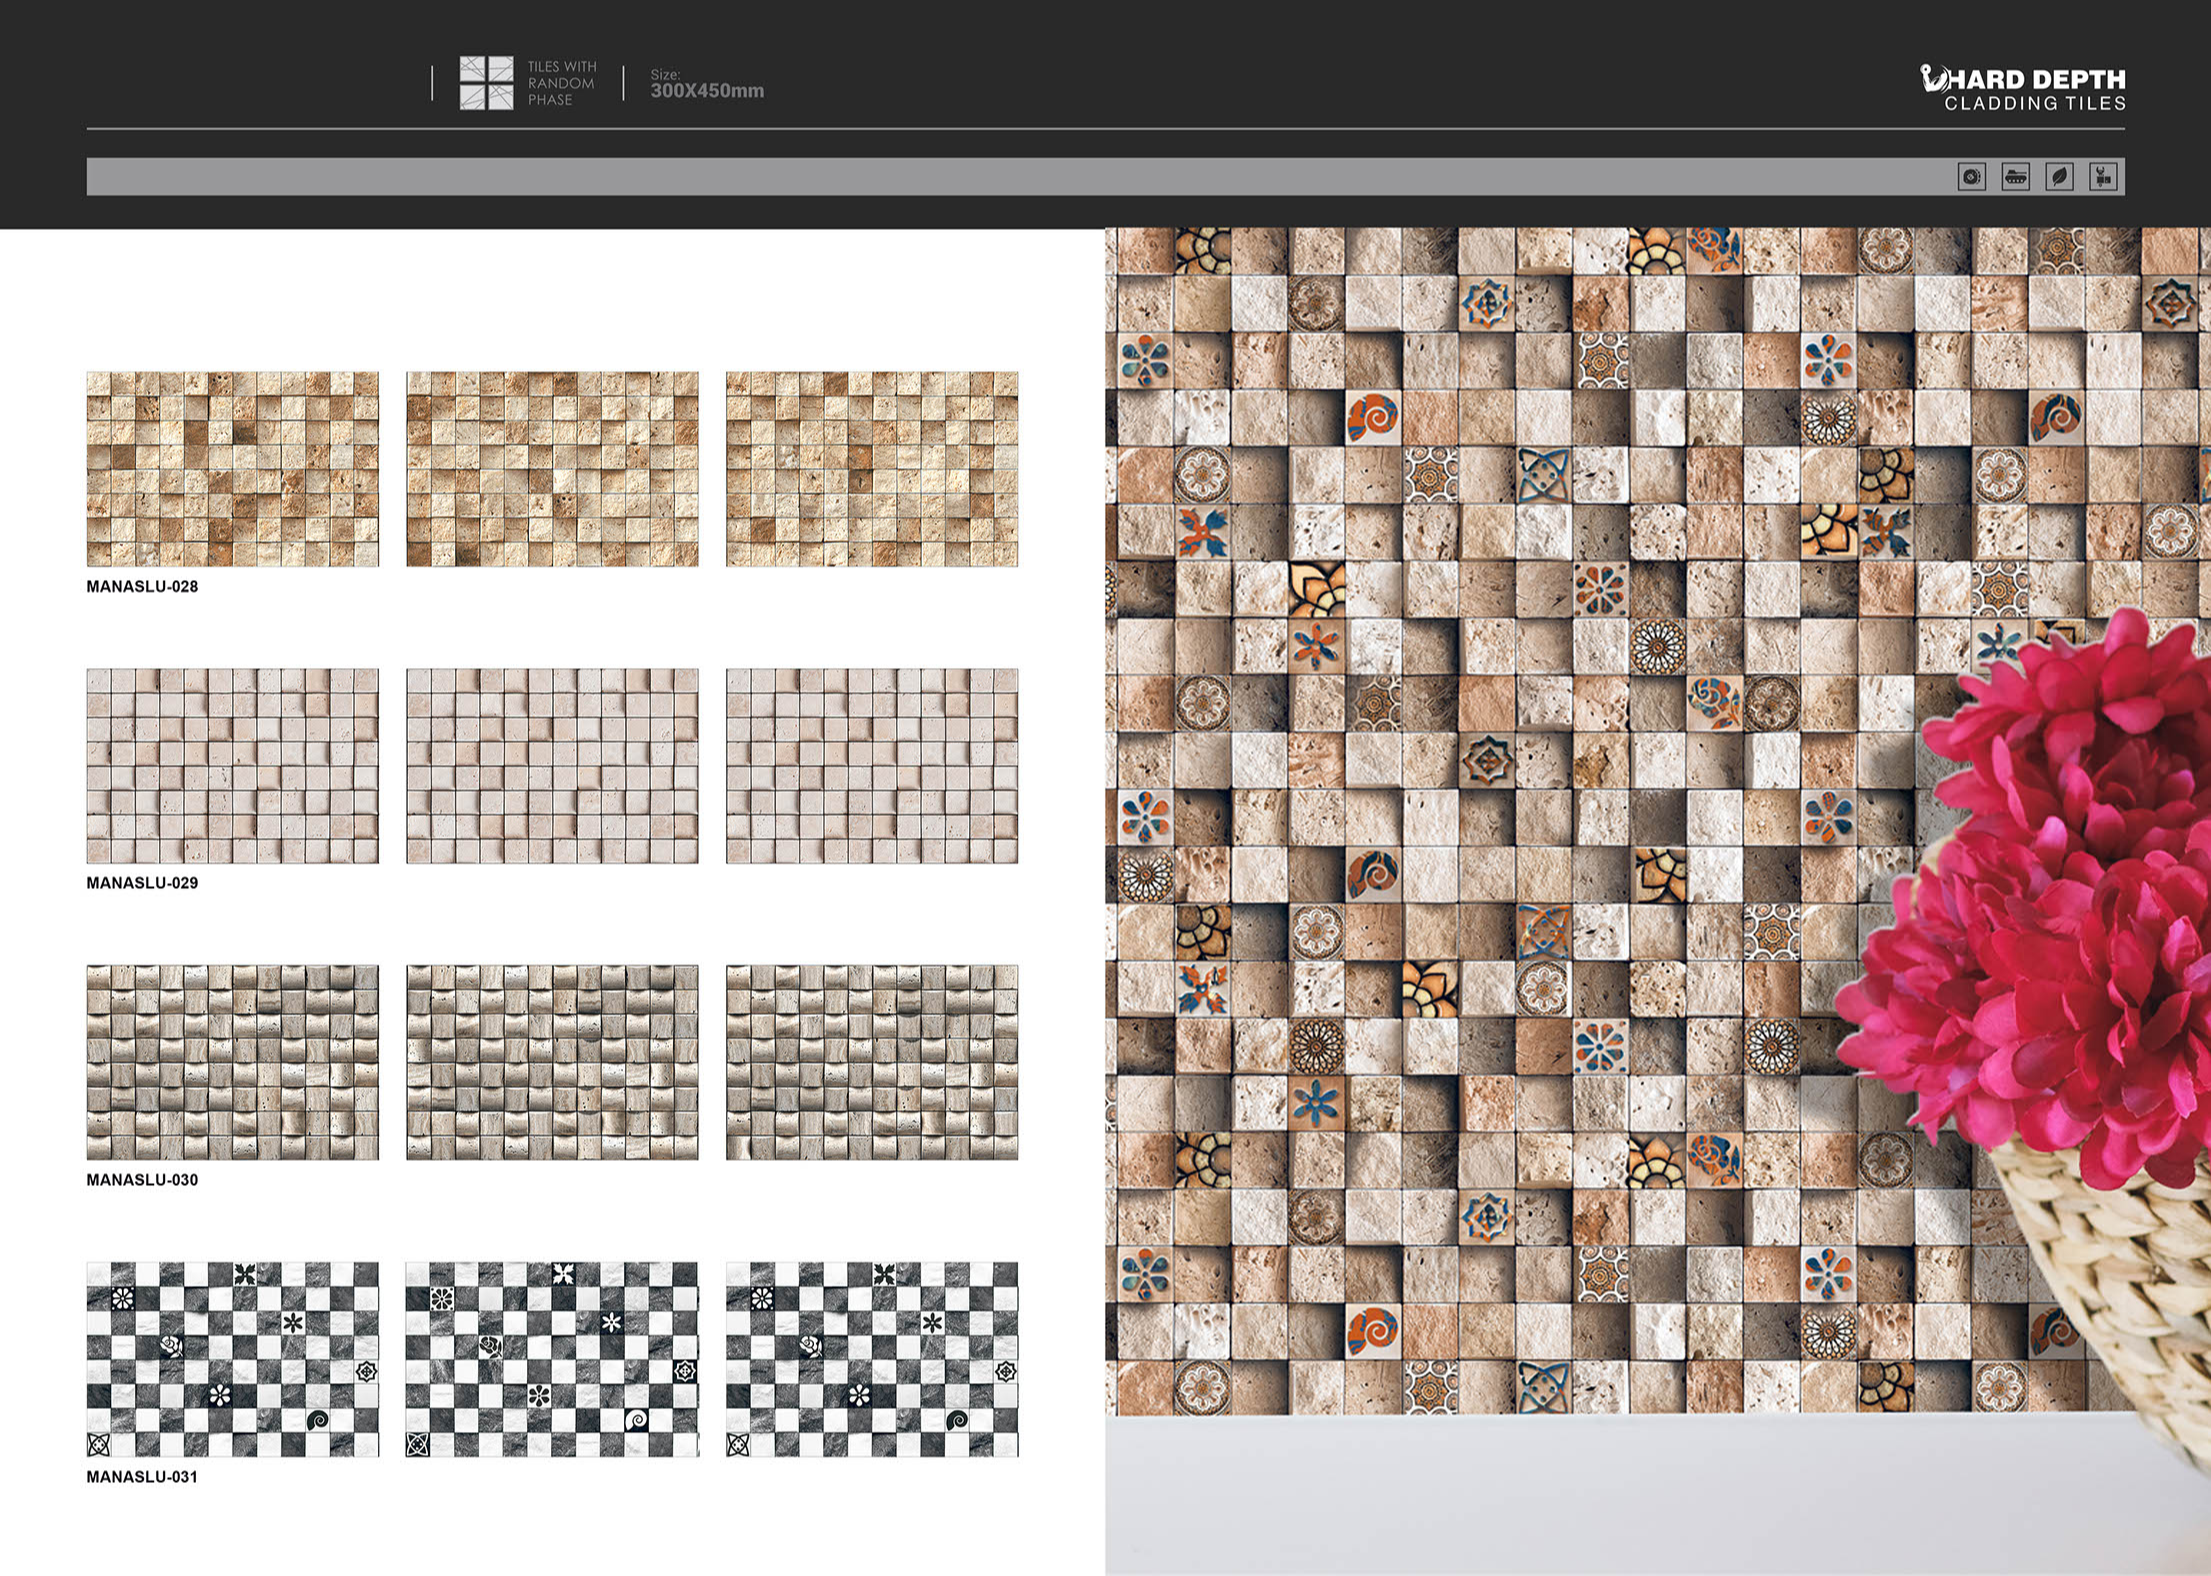Open the right swatch in the MANASLU-028 row
This screenshot has width=2211, height=1576.
tap(872, 469)
